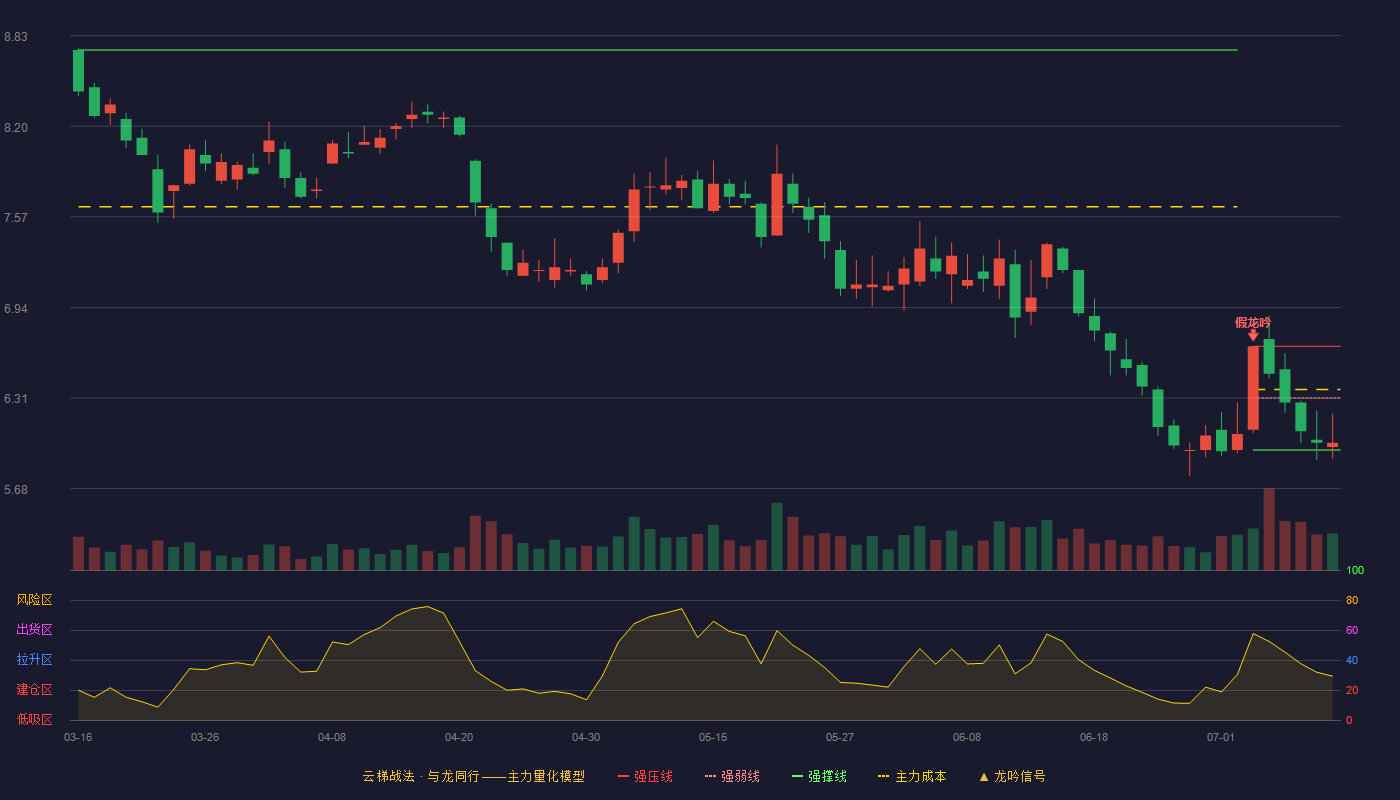
Task: Click the 龙吟信号 triangle legend icon
Action: point(983,777)
